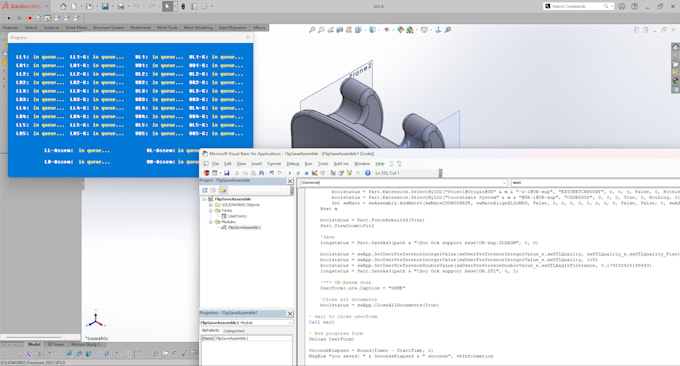Image resolution: width=680 pixels, height=366 pixels.
Task: Run the macro with VBA play button
Action: (x=290, y=173)
